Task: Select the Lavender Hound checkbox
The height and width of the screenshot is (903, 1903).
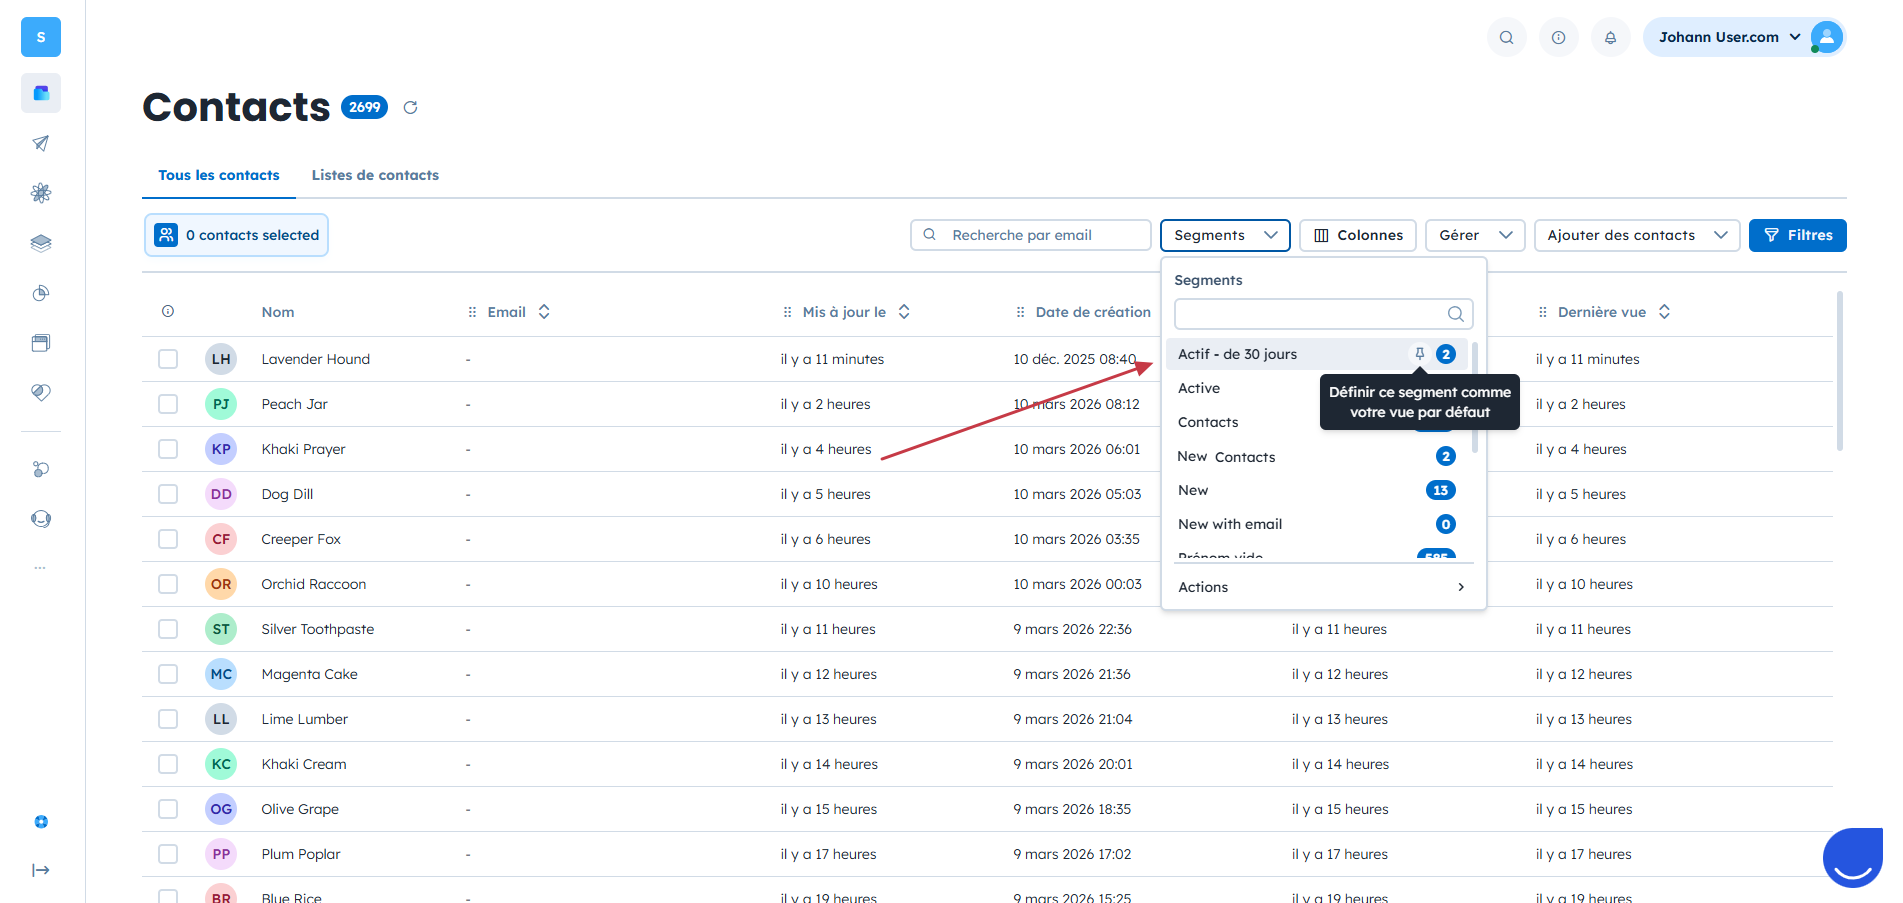Action: pyautogui.click(x=168, y=359)
